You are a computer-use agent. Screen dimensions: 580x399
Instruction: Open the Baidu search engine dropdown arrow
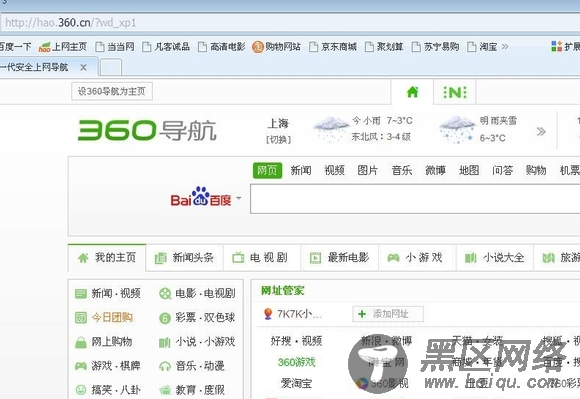click(x=239, y=198)
